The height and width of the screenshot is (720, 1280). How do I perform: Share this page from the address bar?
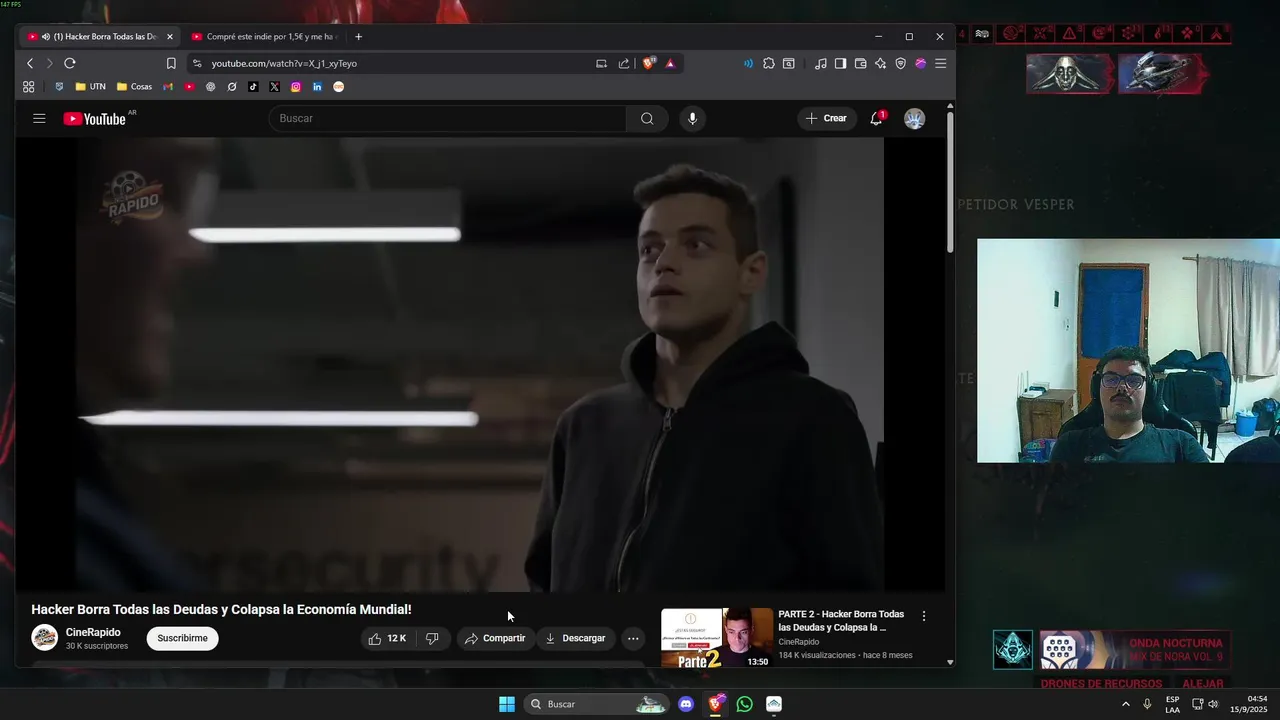click(624, 63)
